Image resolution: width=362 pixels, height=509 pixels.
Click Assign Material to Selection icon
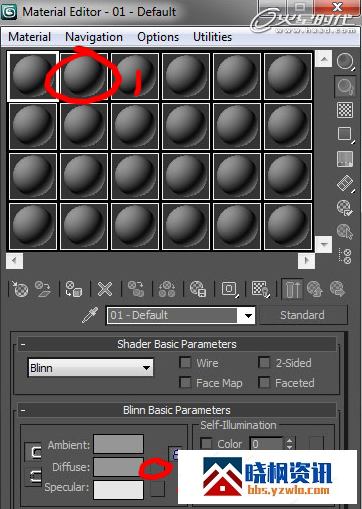[74, 289]
